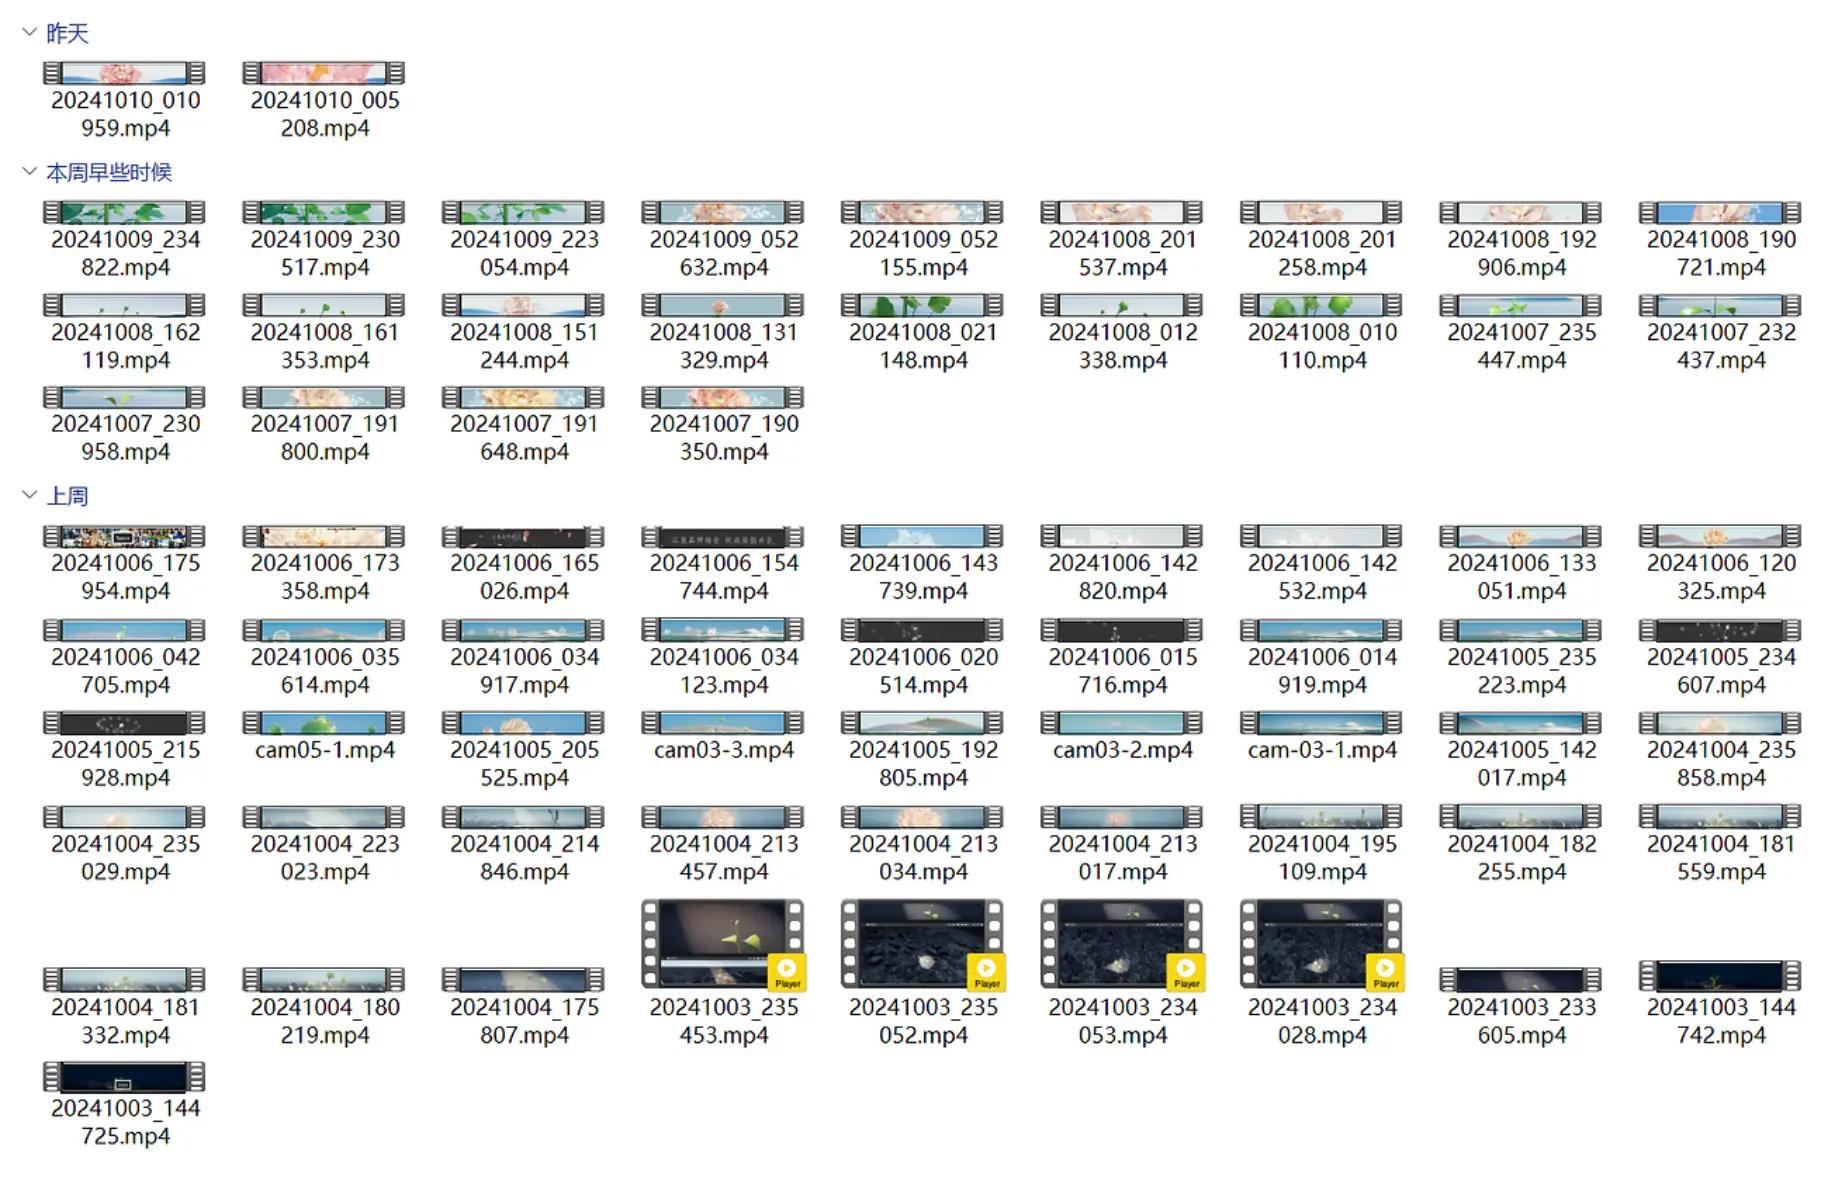Click file name 20241003_233605.mp4
Viewport: 1828px width, 1190px height.
click(1521, 1021)
